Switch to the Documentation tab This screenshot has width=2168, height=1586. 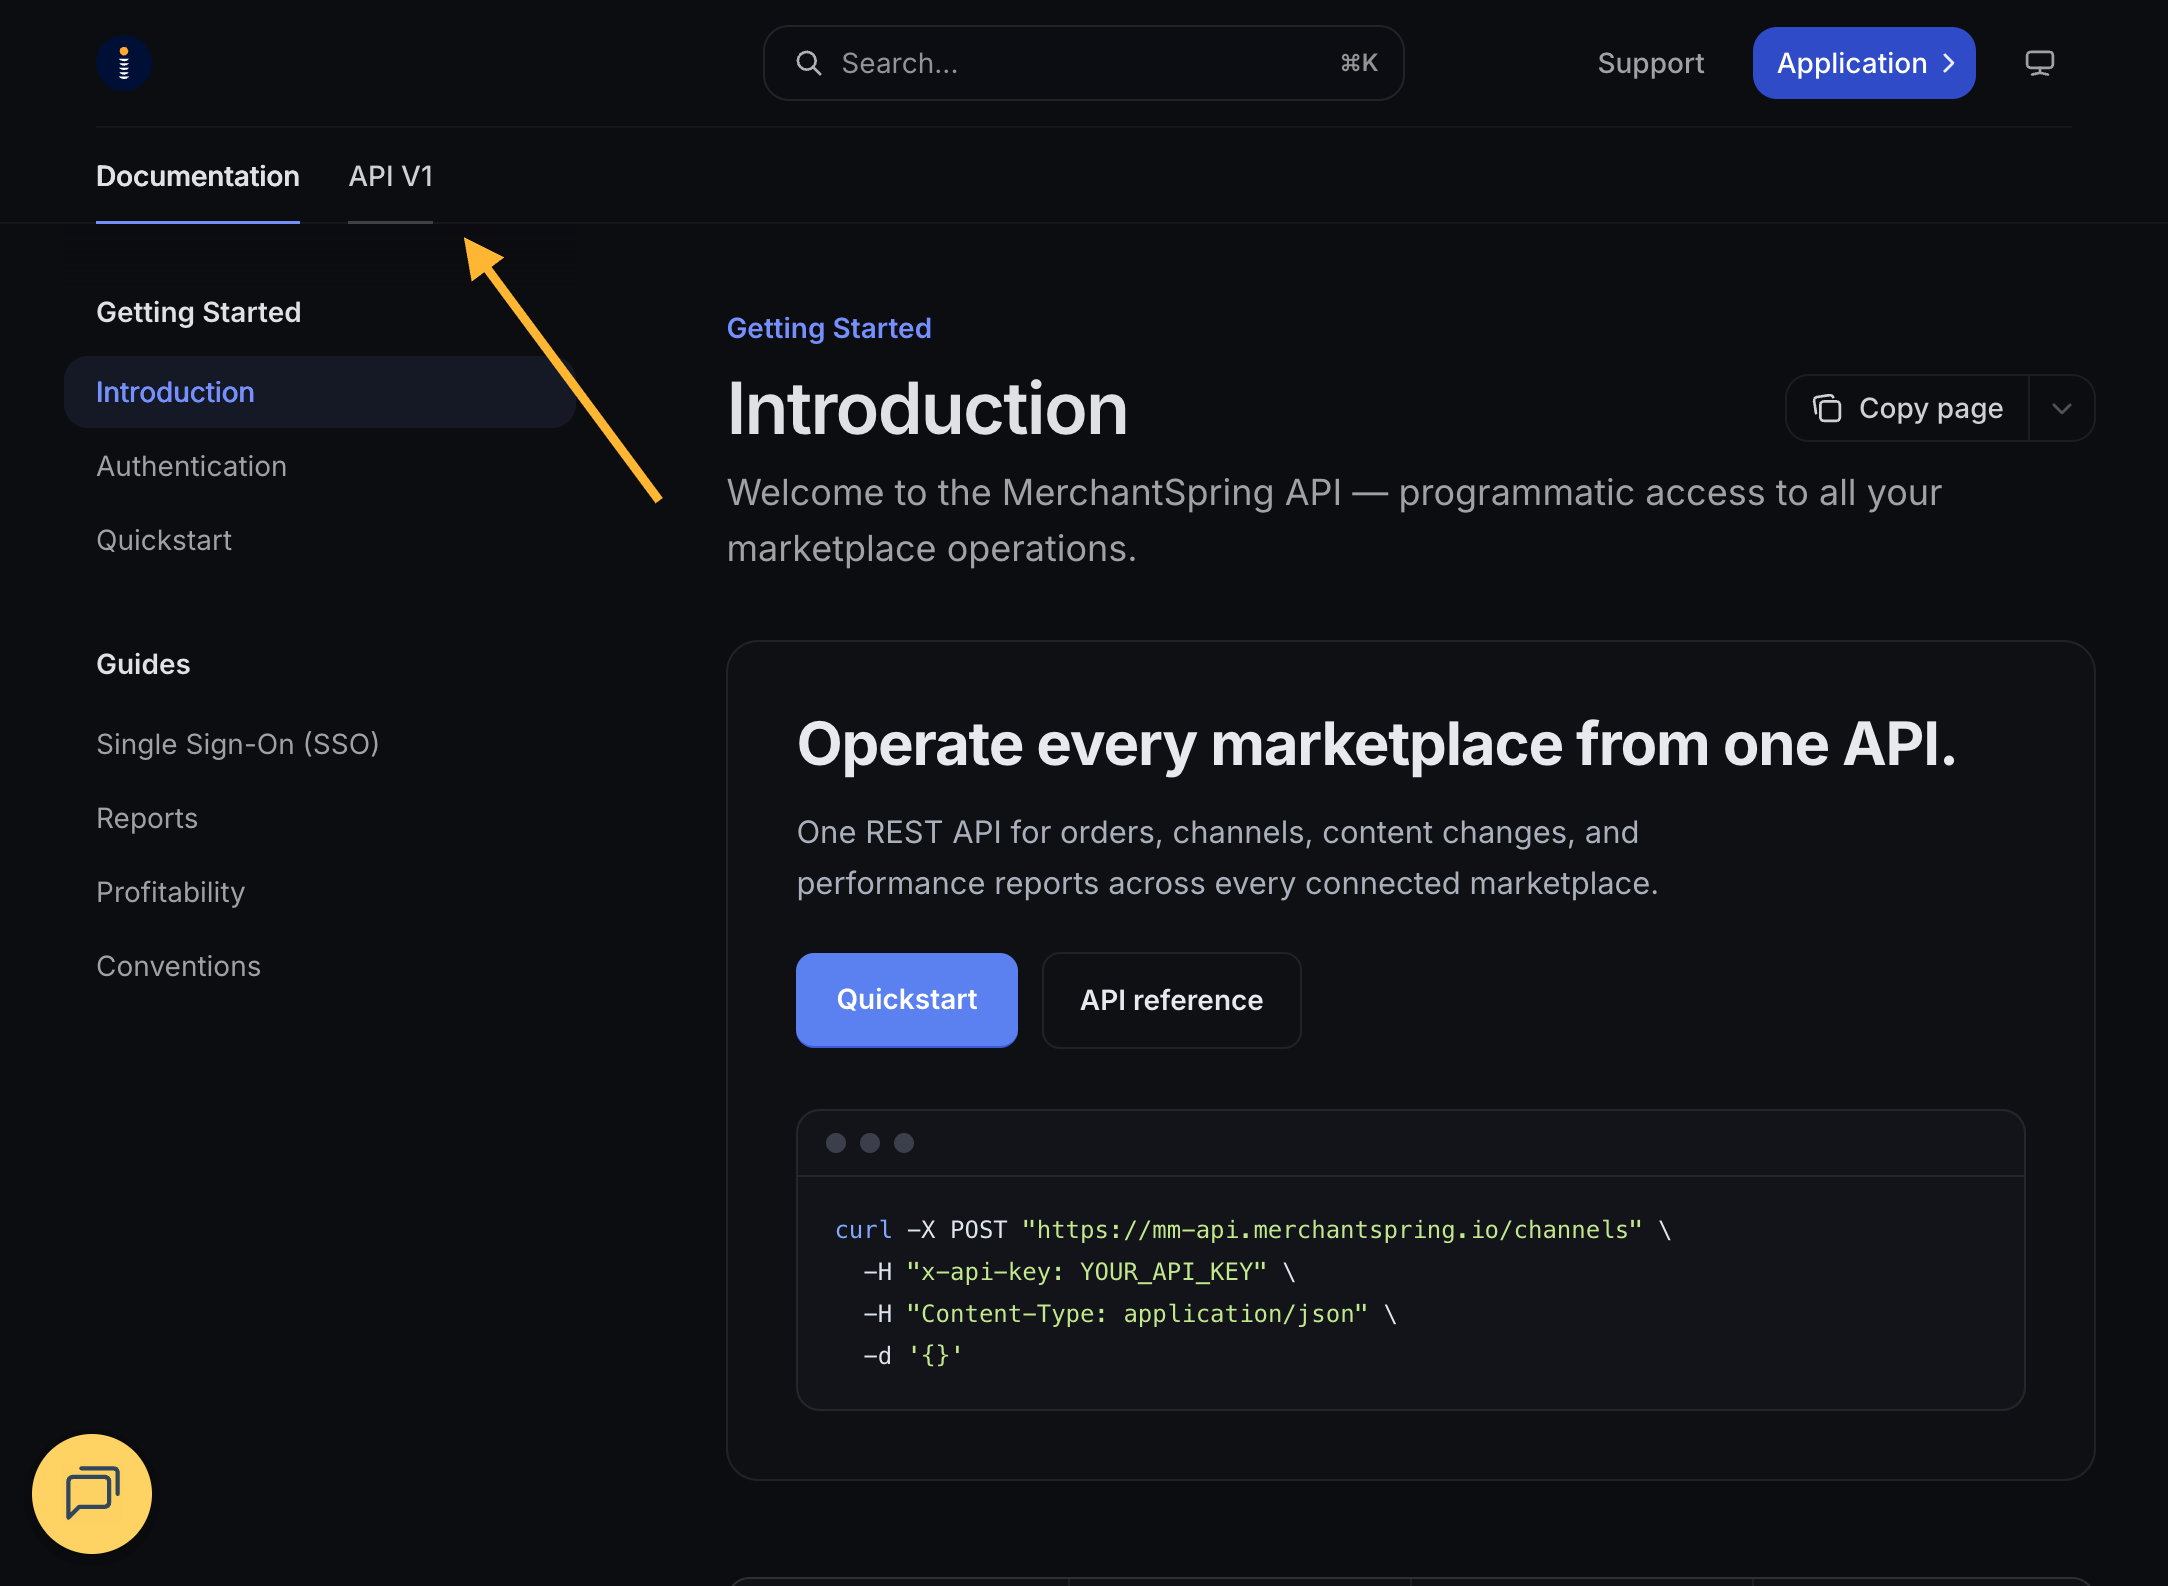[198, 176]
